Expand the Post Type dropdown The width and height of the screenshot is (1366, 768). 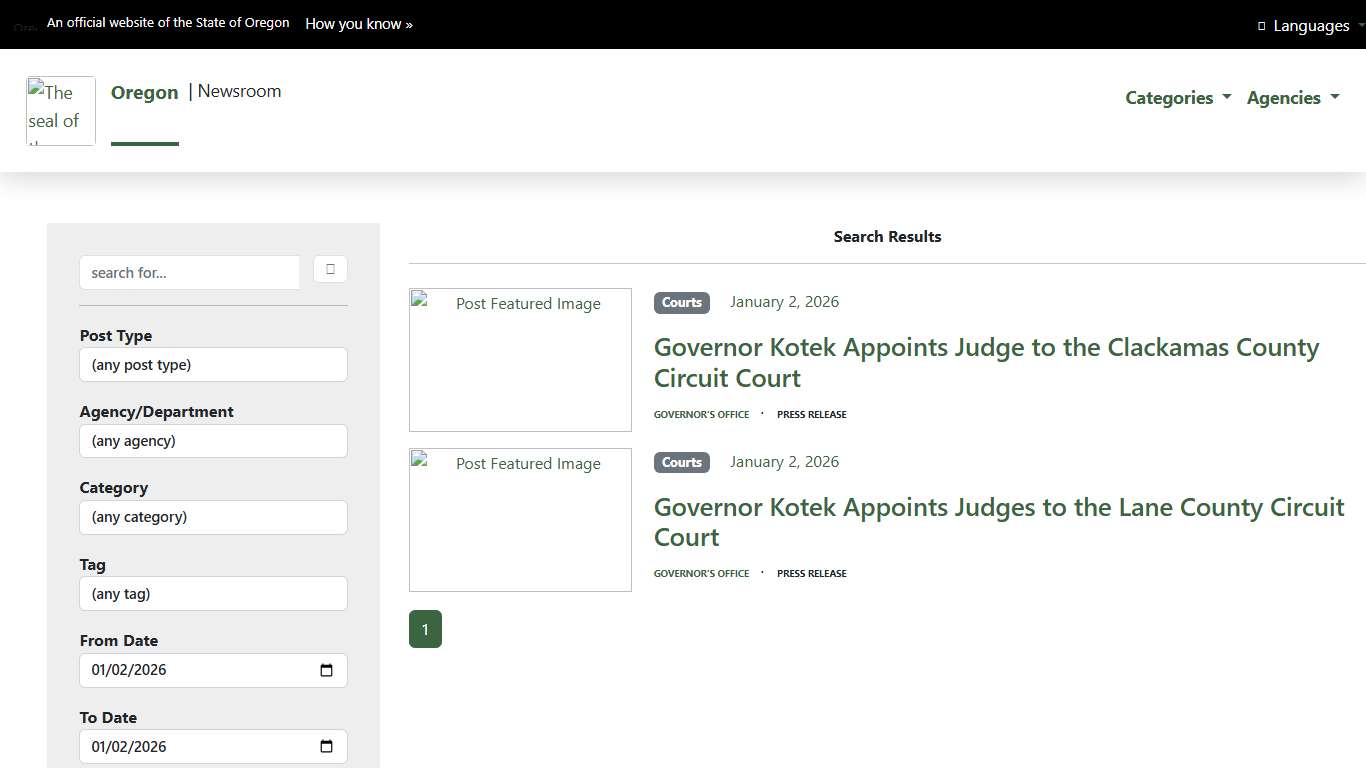213,365
